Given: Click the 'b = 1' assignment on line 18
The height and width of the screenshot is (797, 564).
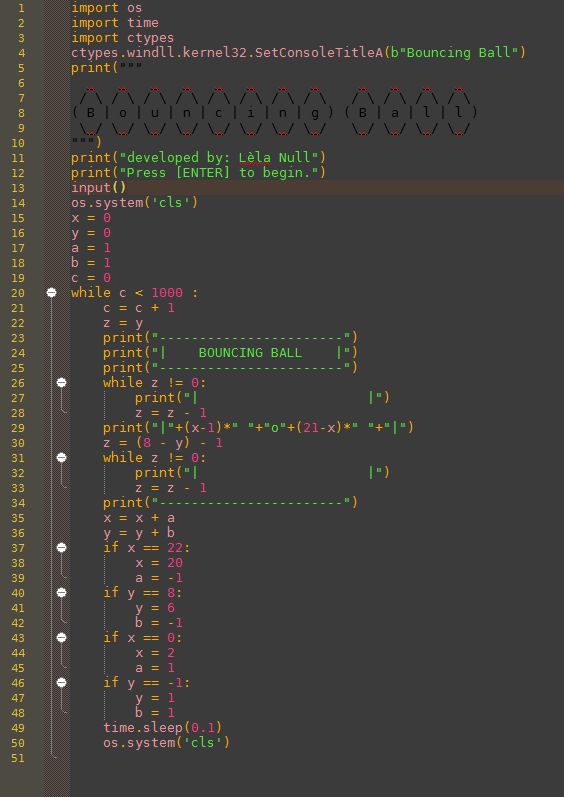Looking at the screenshot, I should (91, 263).
